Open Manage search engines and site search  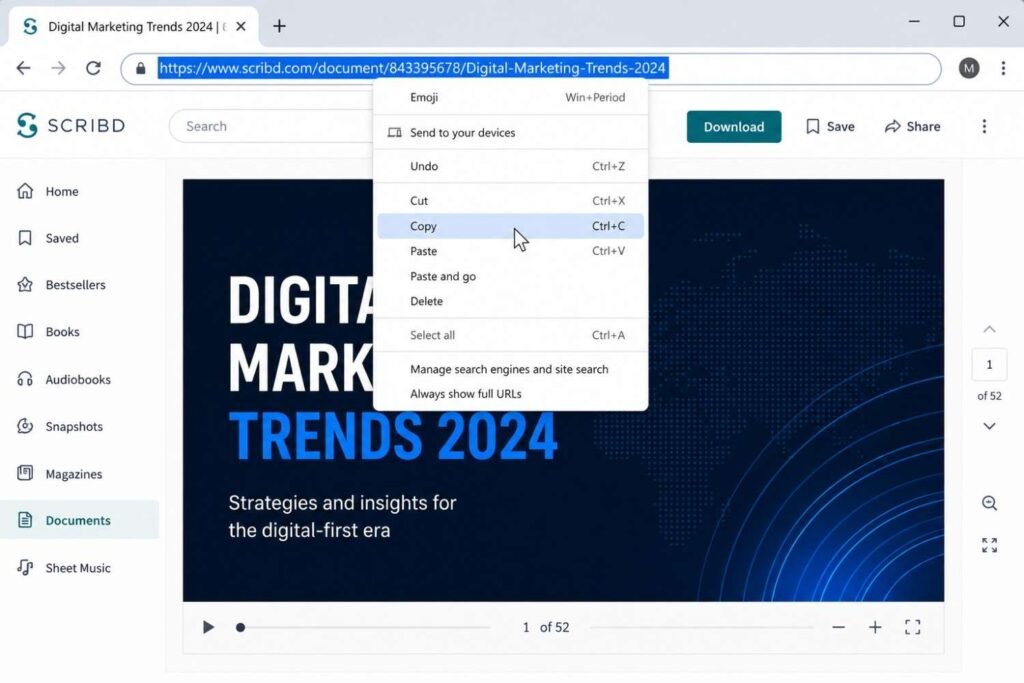(511, 369)
